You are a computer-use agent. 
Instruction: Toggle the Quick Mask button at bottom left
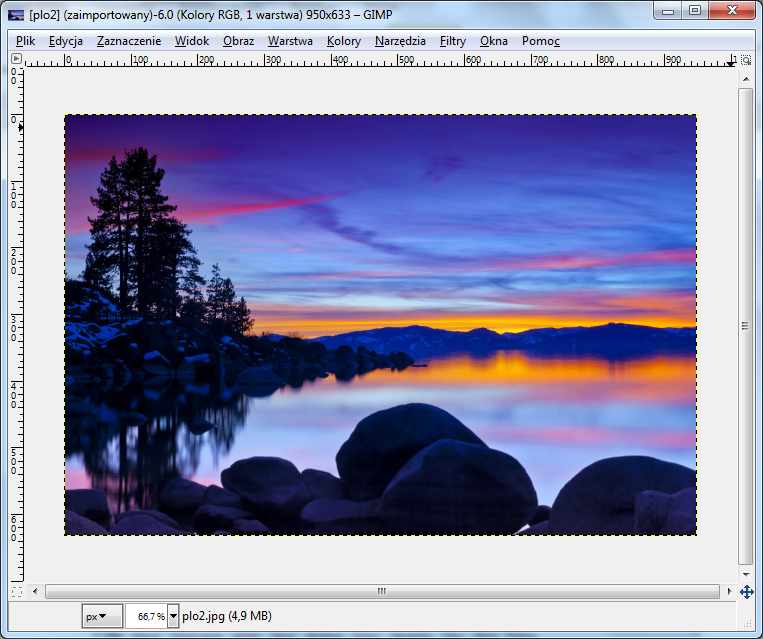pyautogui.click(x=17, y=592)
